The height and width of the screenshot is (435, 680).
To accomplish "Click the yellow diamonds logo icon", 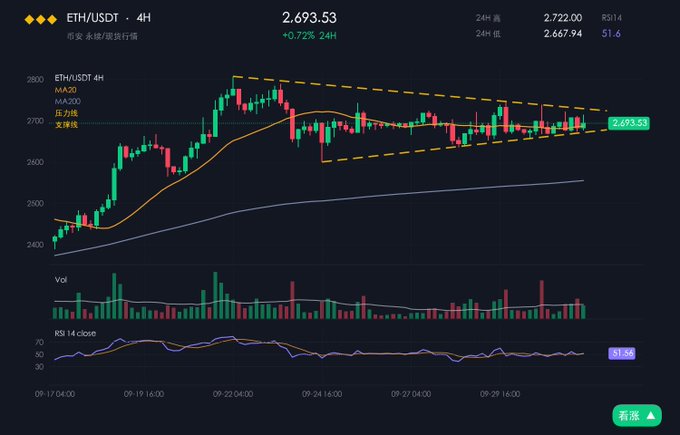I will (40, 20).
